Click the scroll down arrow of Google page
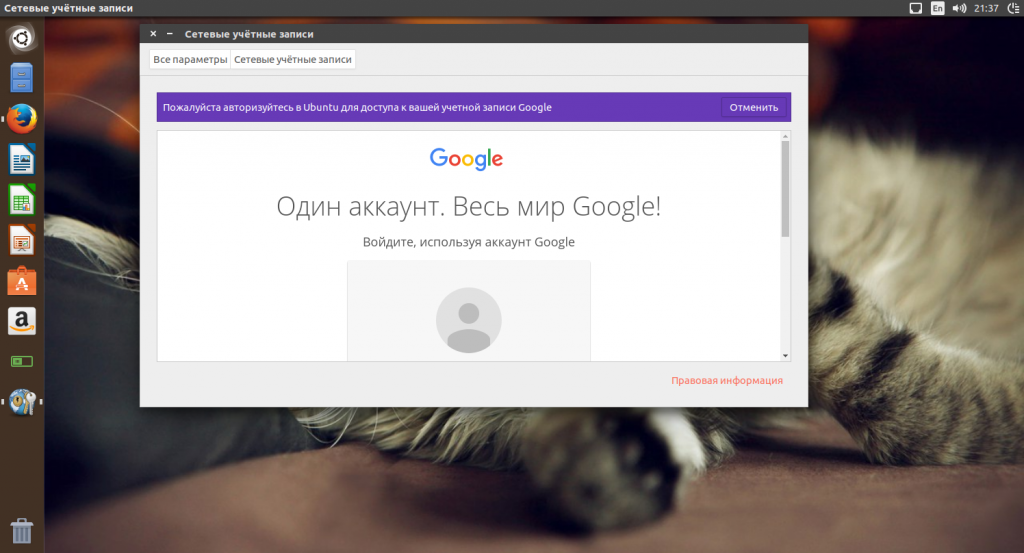1024x553 pixels. (x=785, y=355)
